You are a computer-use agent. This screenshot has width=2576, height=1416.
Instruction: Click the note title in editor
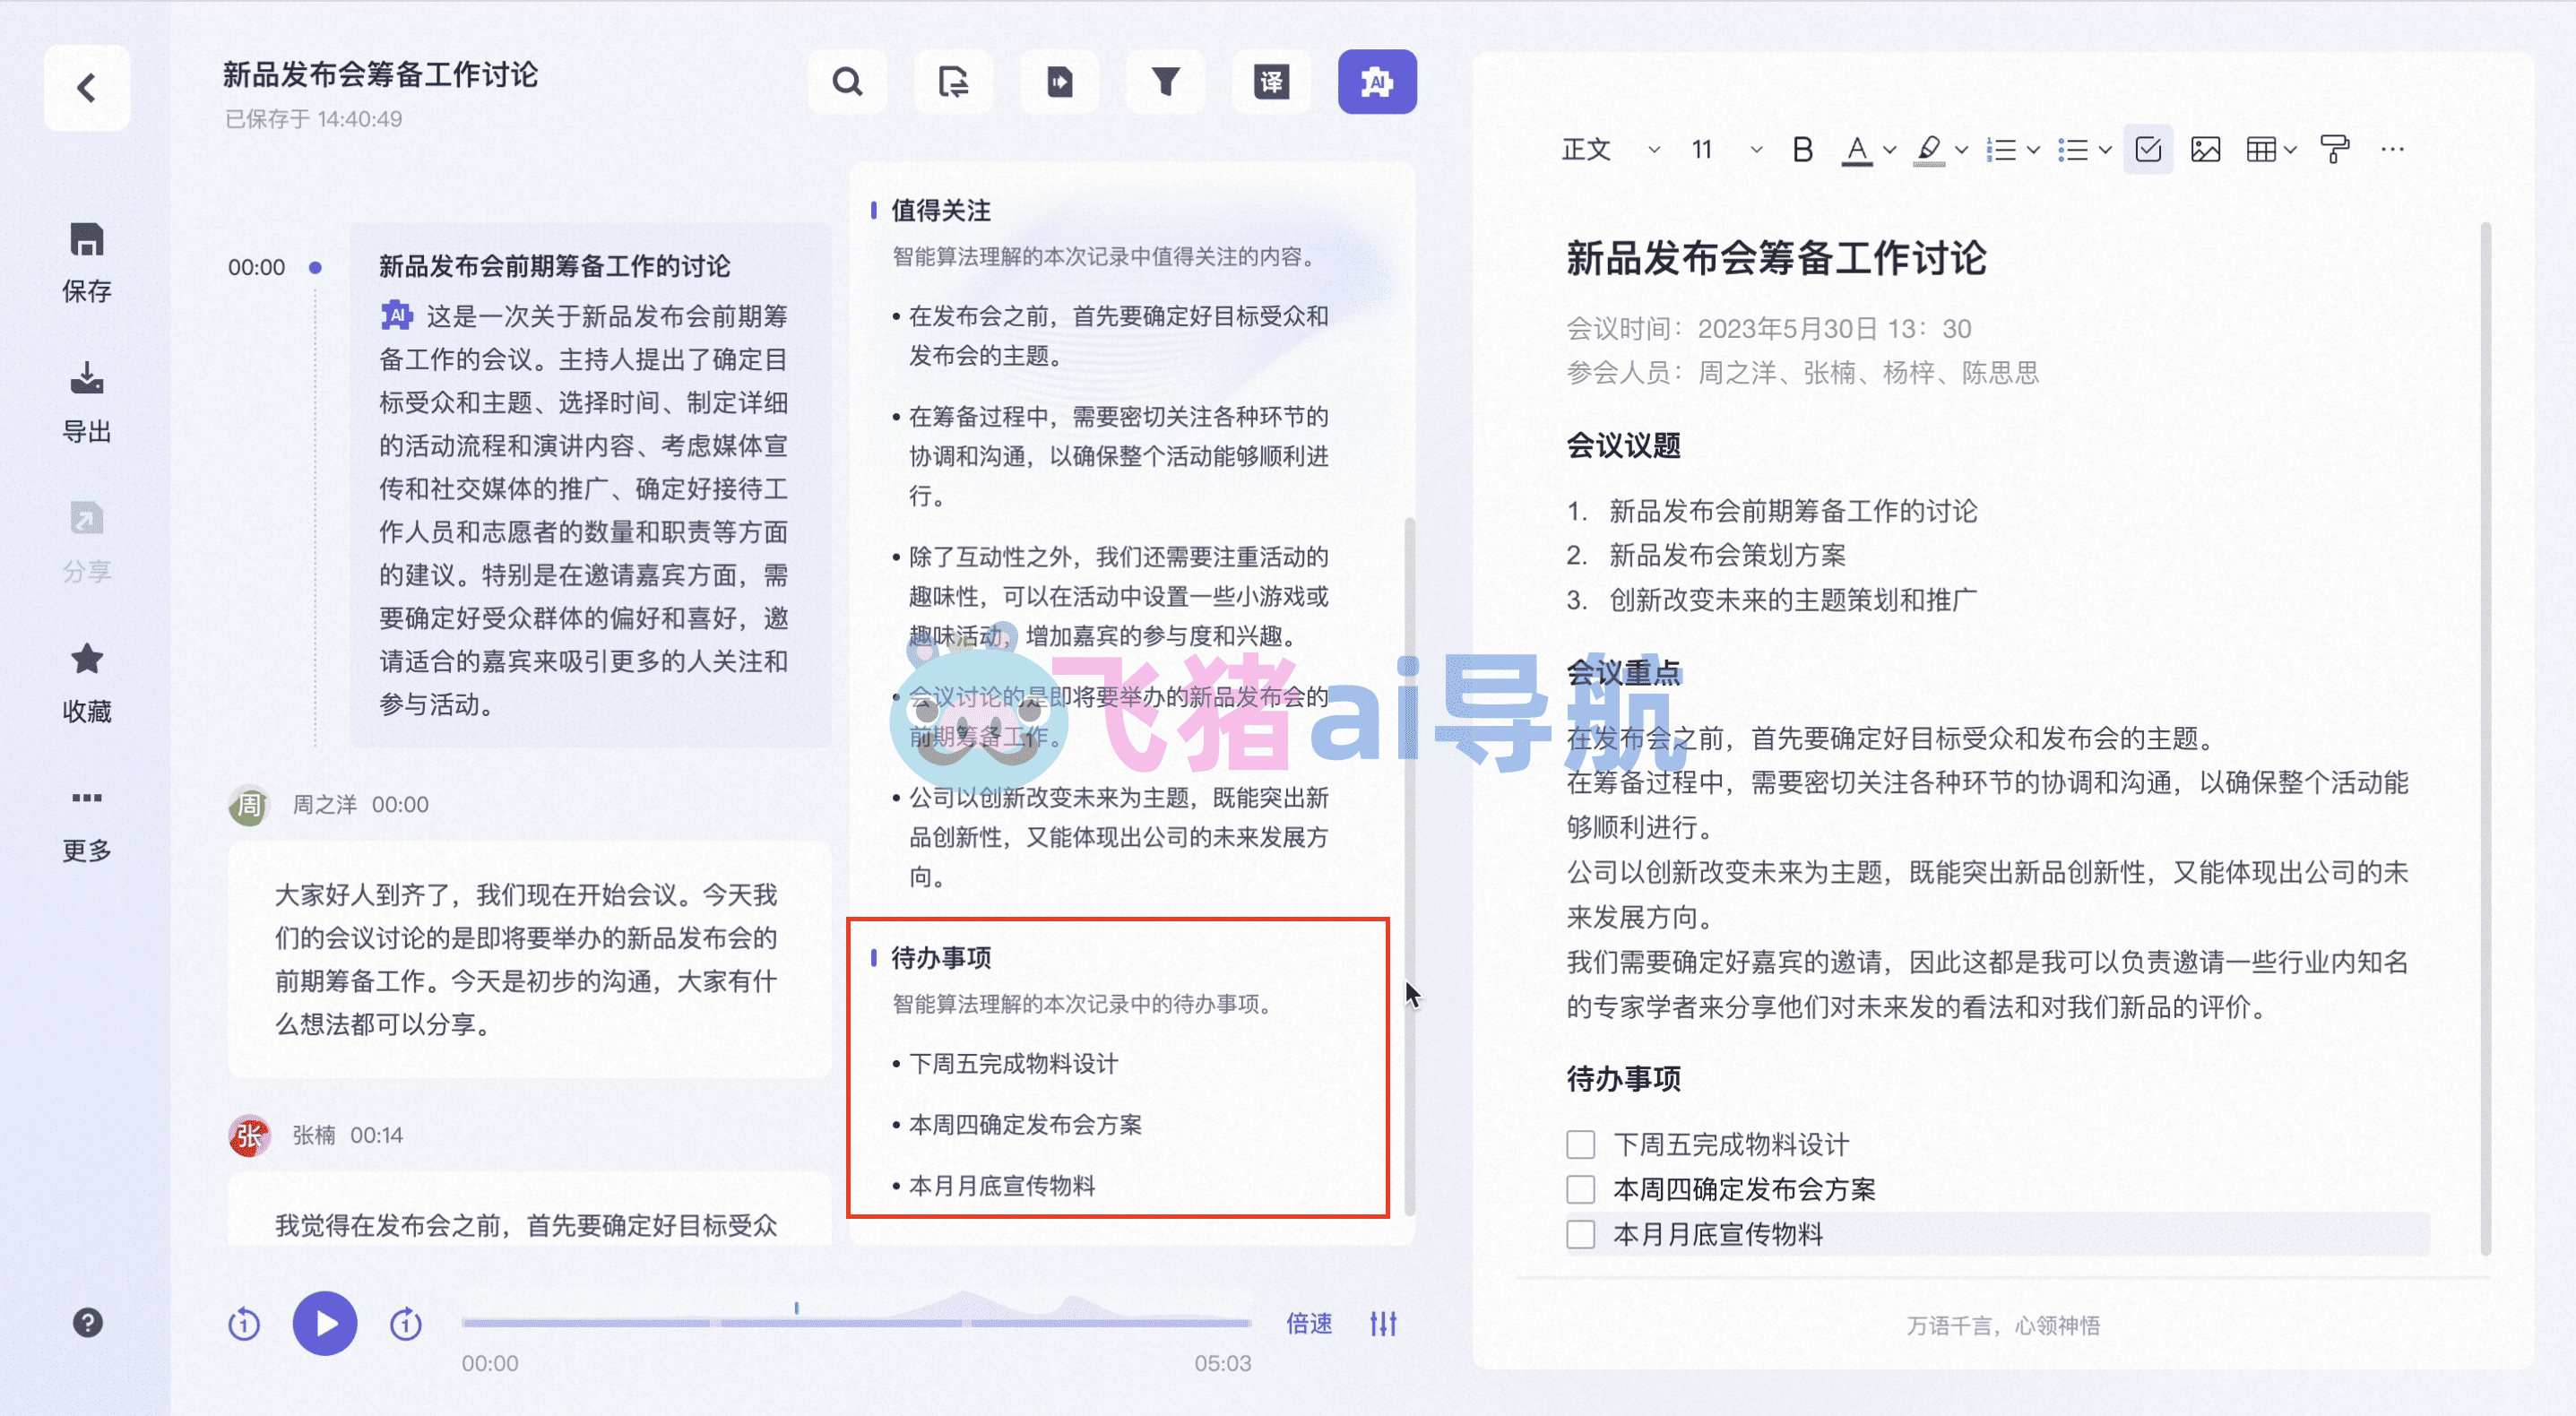coord(1776,258)
